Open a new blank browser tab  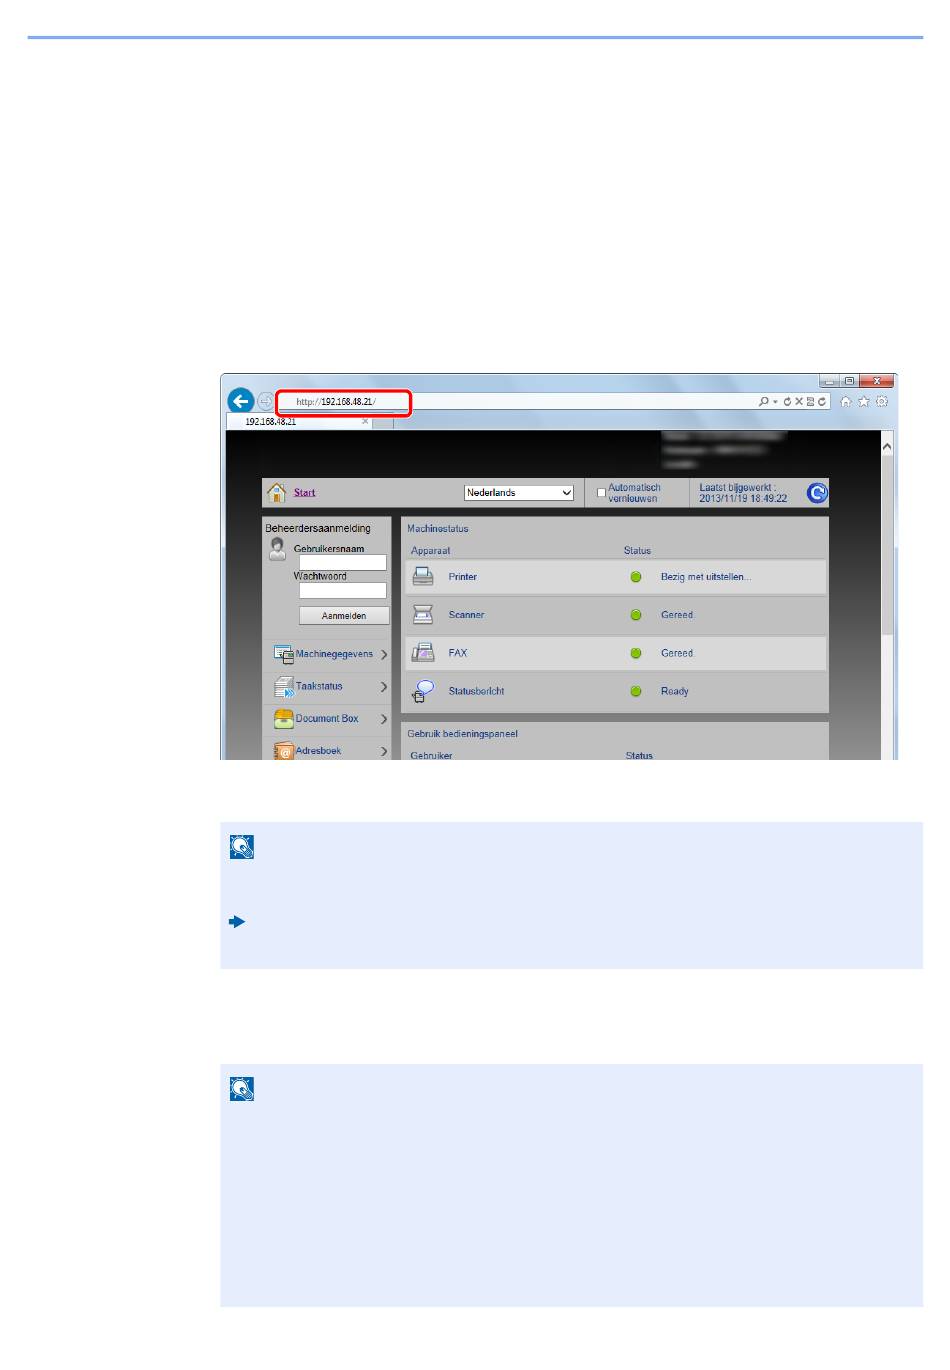pyautogui.click(x=384, y=422)
